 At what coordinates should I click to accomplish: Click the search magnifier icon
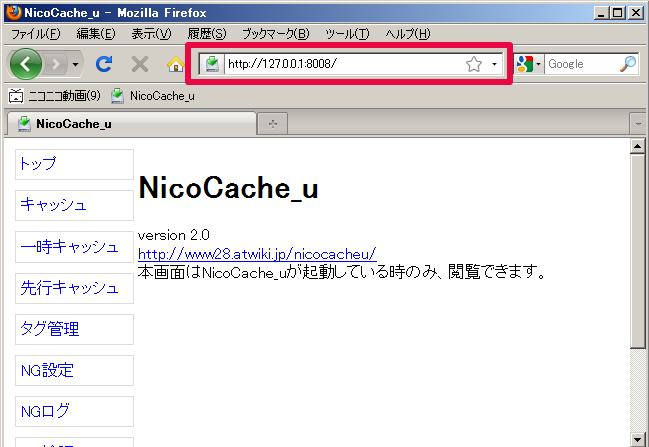coord(627,64)
